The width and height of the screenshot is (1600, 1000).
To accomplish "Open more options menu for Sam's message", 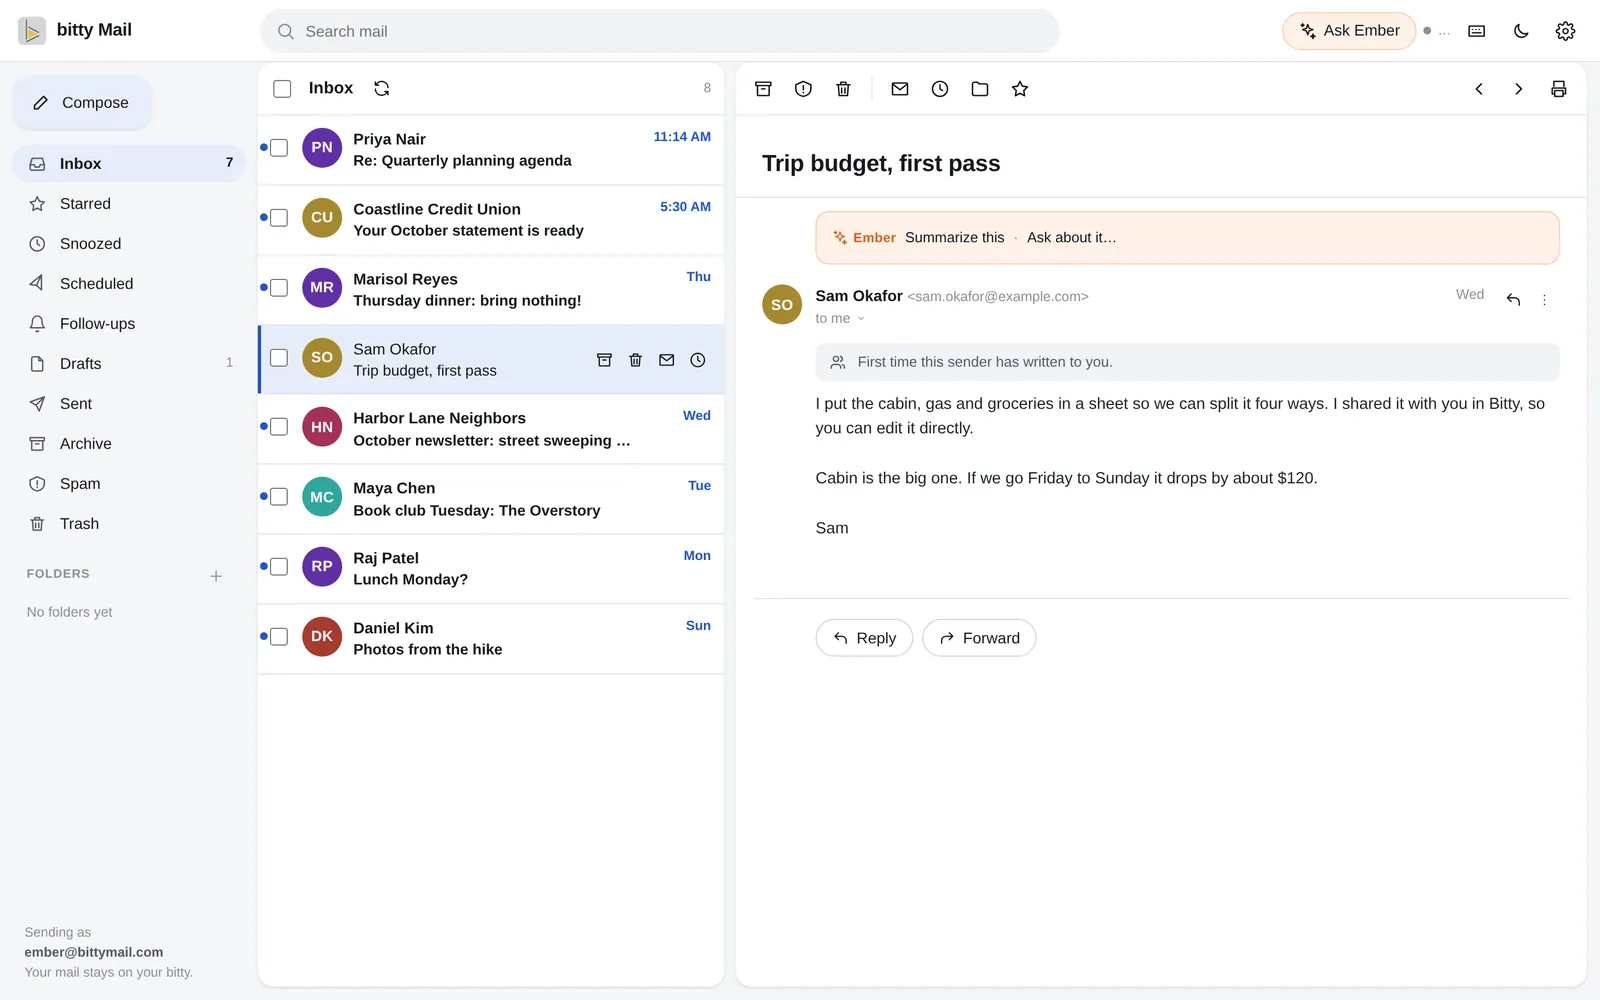I will tap(1544, 300).
